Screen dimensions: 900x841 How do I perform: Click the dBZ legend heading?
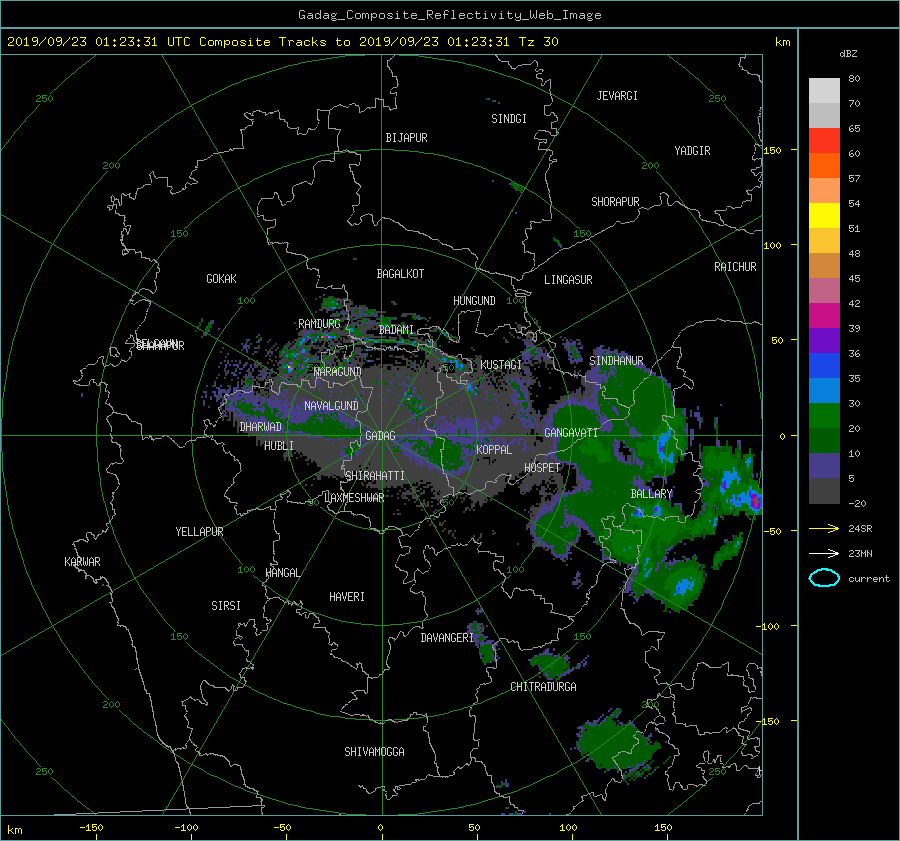tap(848, 54)
